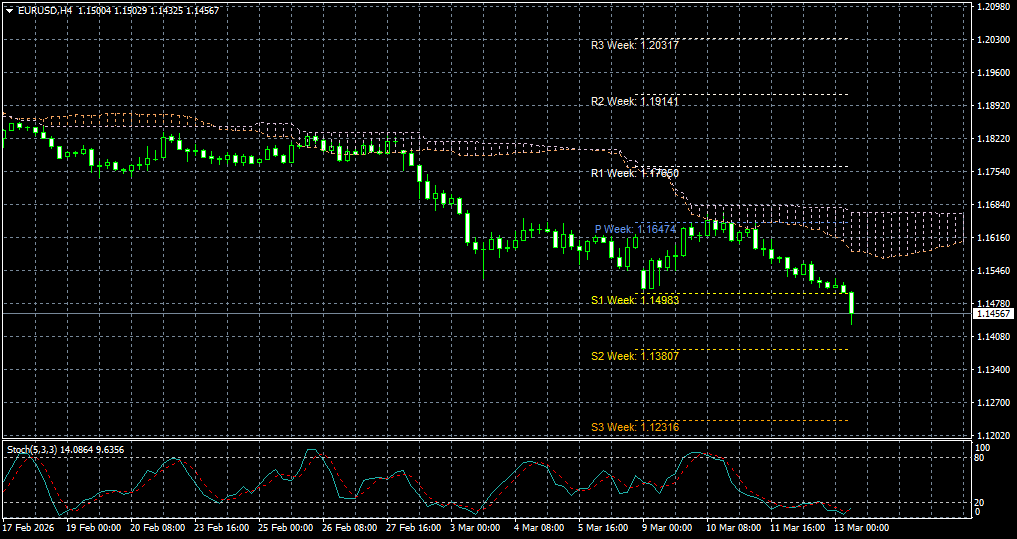Select the R1 Week resistance label

click(635, 173)
